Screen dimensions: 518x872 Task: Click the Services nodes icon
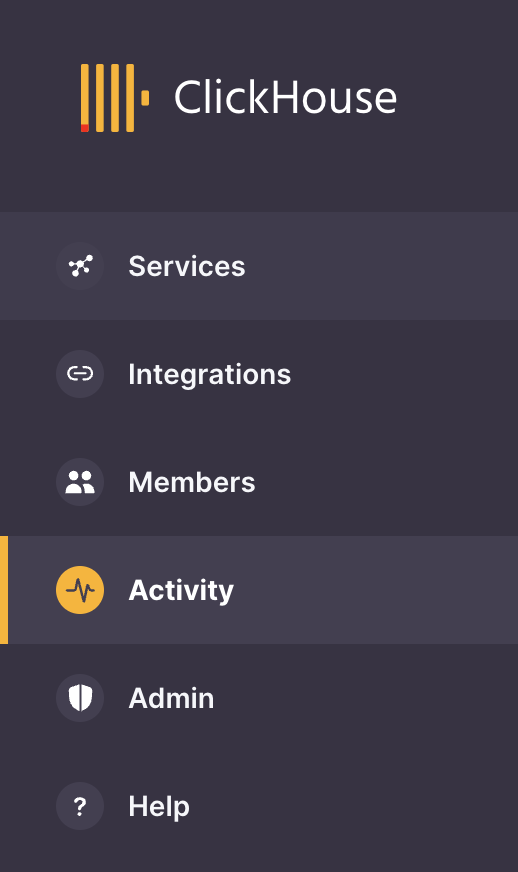pos(80,266)
